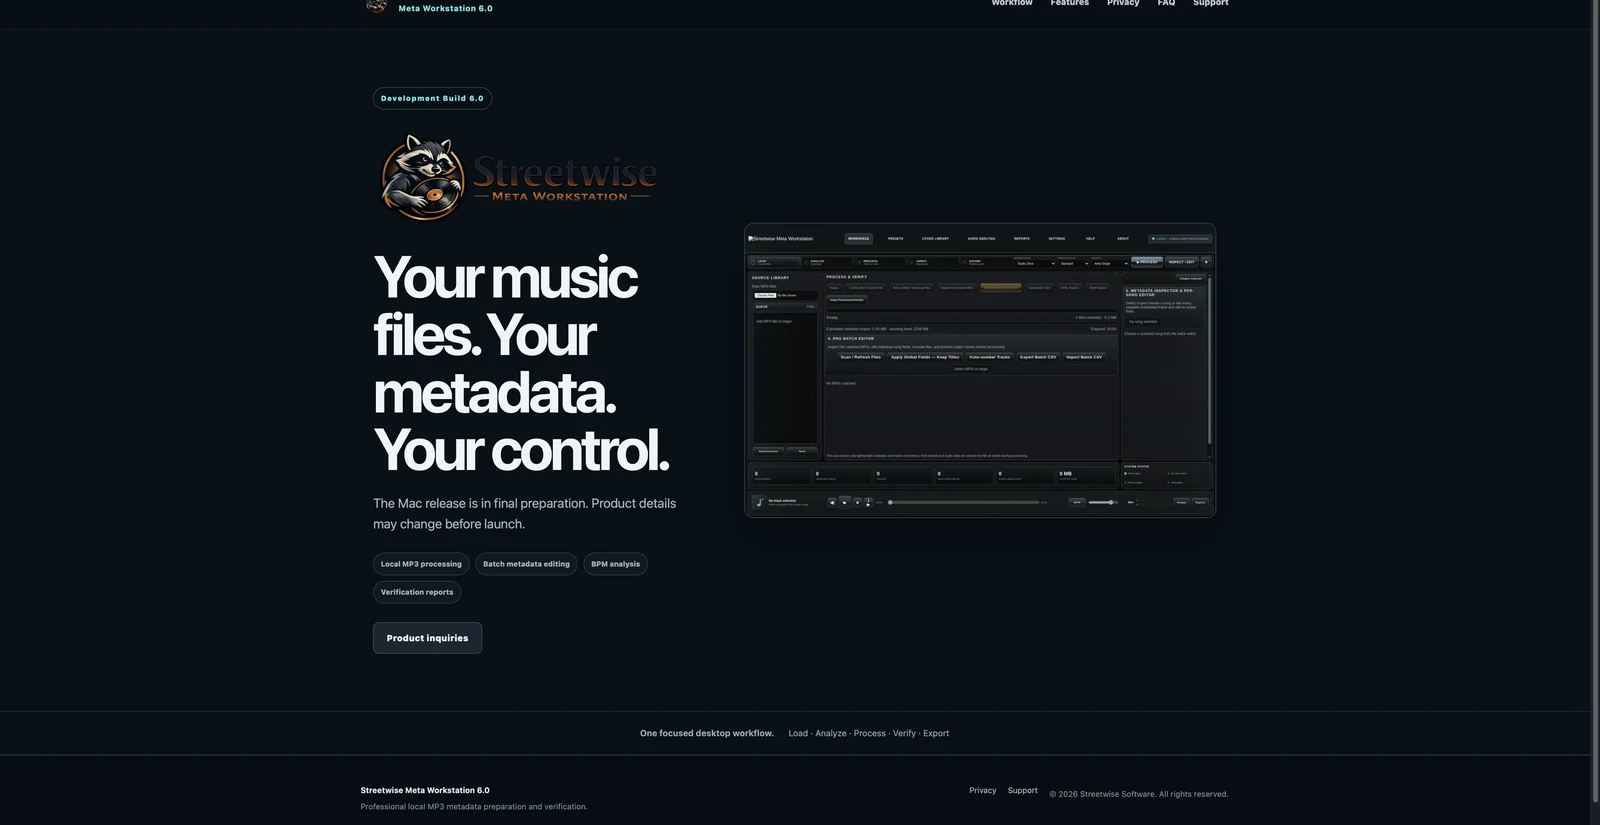The width and height of the screenshot is (1600, 825).
Task: Open the footer Support link
Action: 1022,790
